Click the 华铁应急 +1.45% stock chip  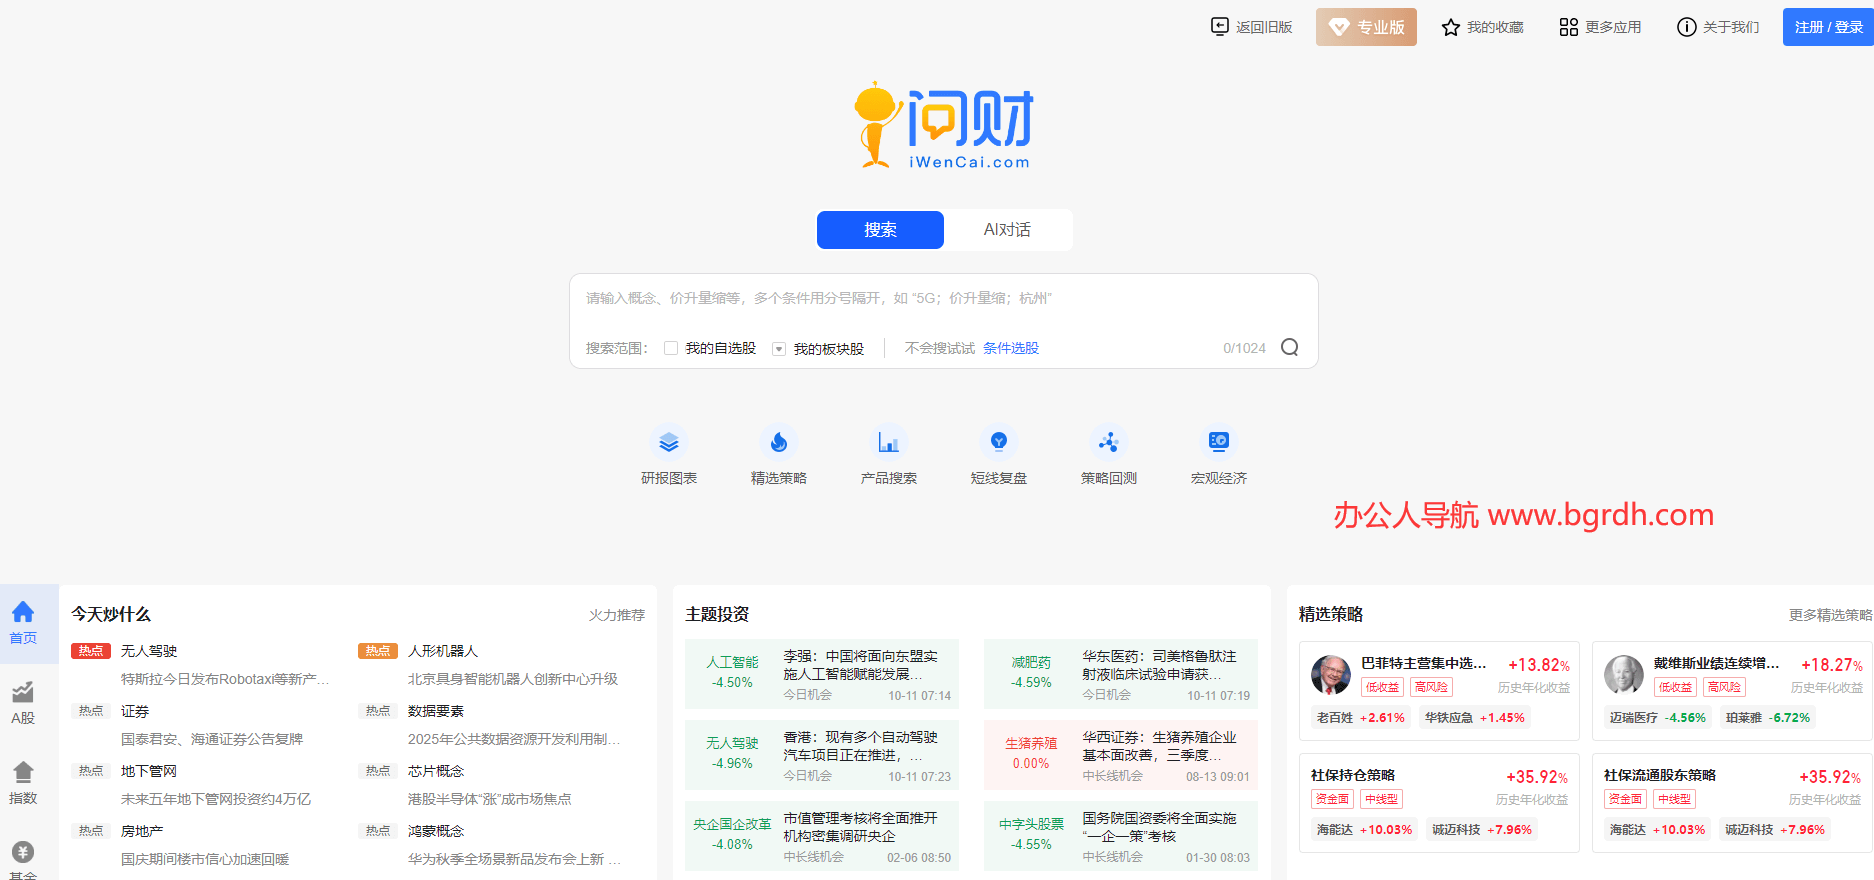[1475, 718]
